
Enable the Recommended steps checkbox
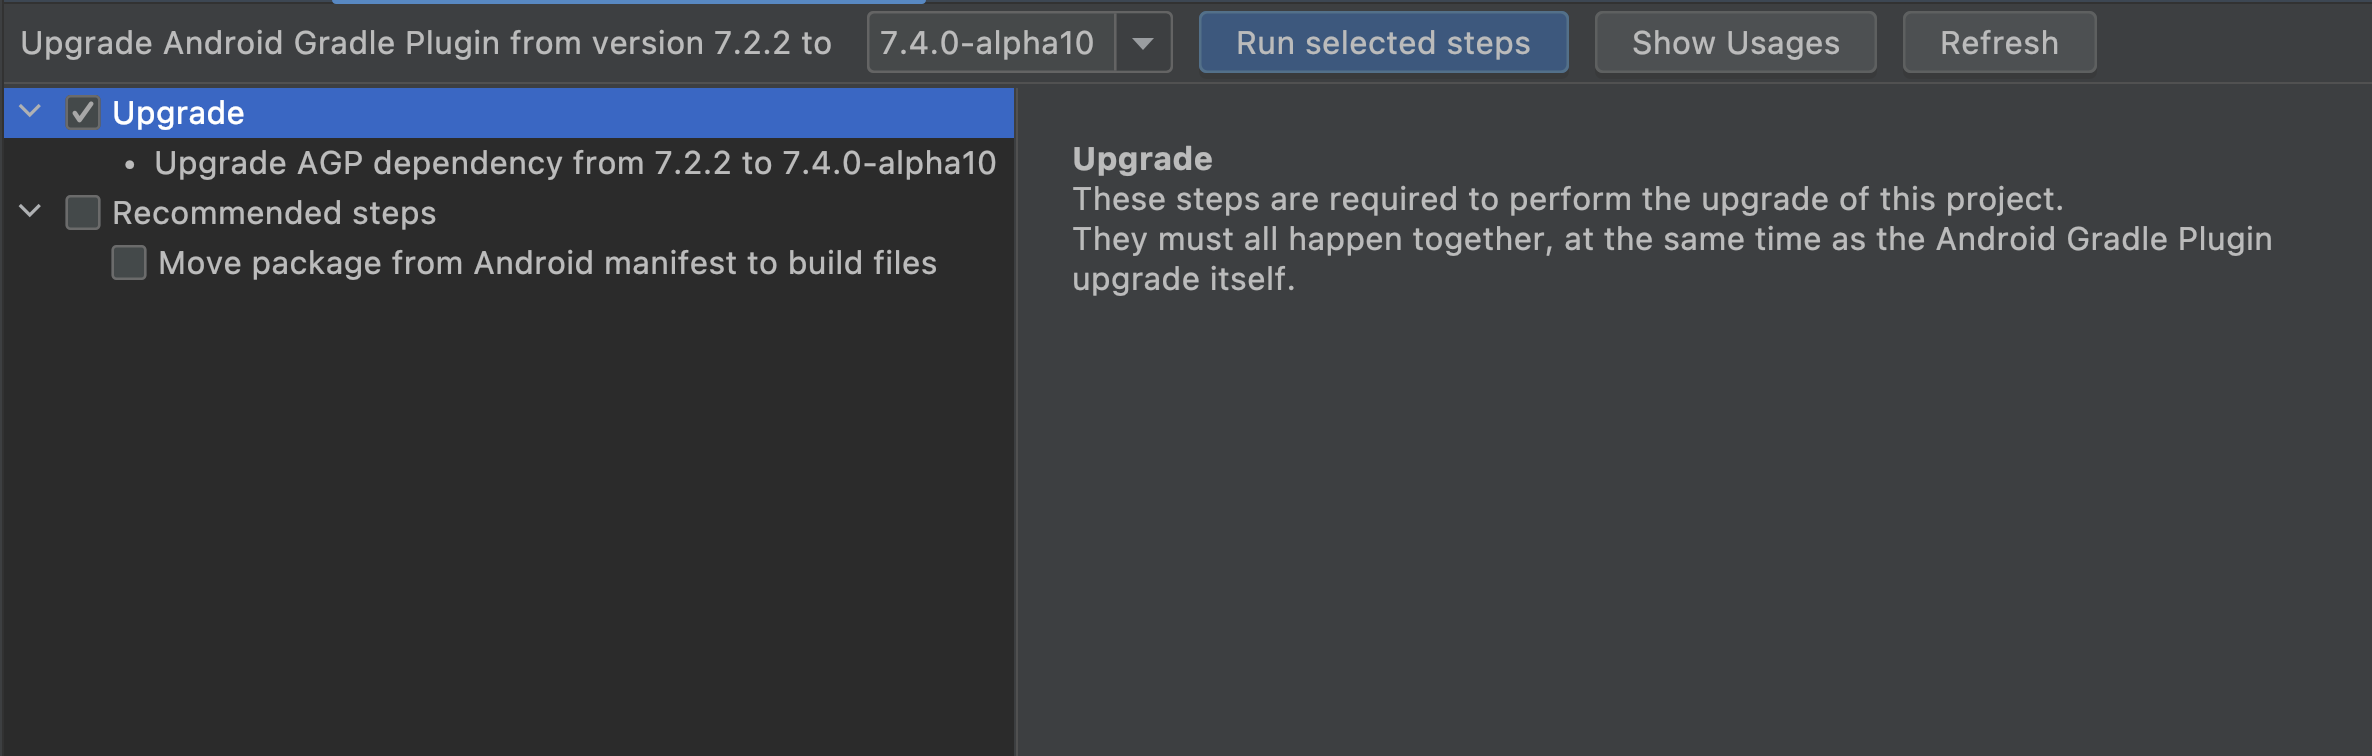(x=83, y=213)
